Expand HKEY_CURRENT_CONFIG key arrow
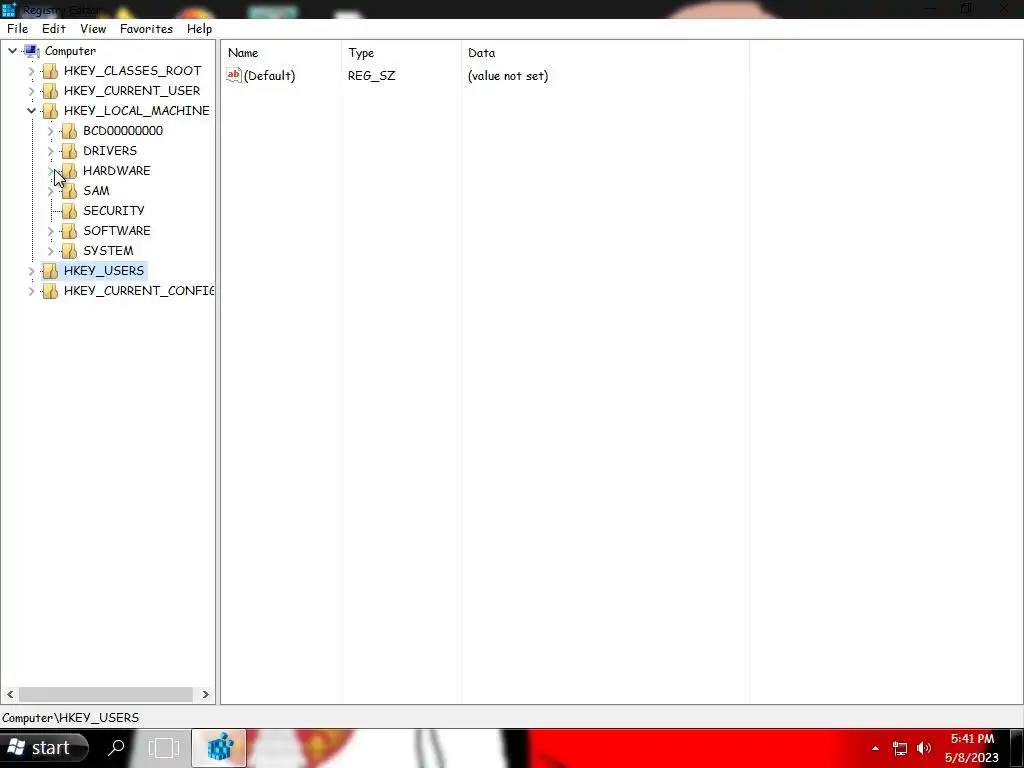 pyautogui.click(x=31, y=291)
